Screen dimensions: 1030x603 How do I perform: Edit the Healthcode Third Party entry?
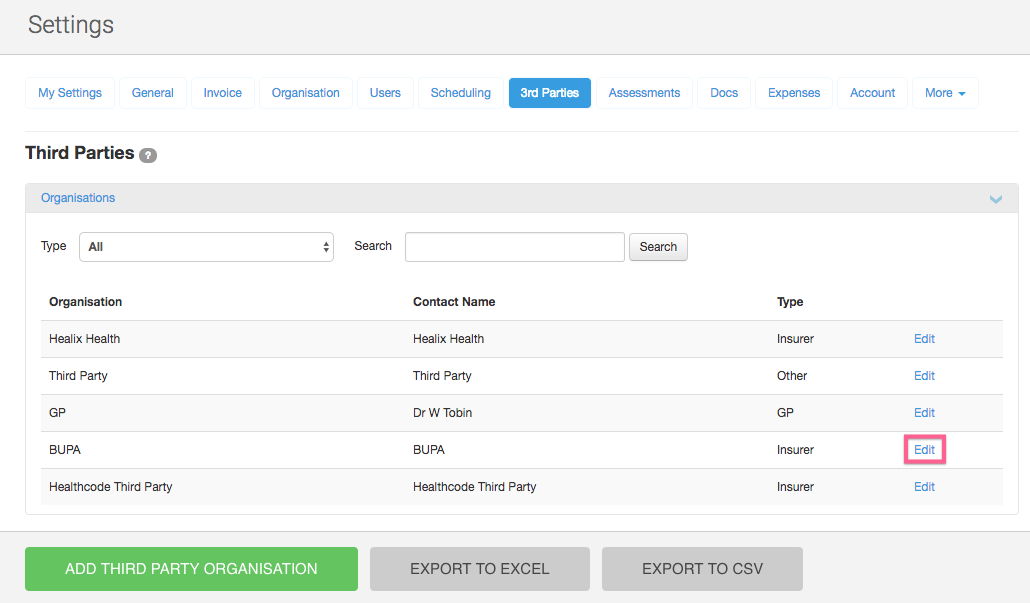(x=924, y=487)
